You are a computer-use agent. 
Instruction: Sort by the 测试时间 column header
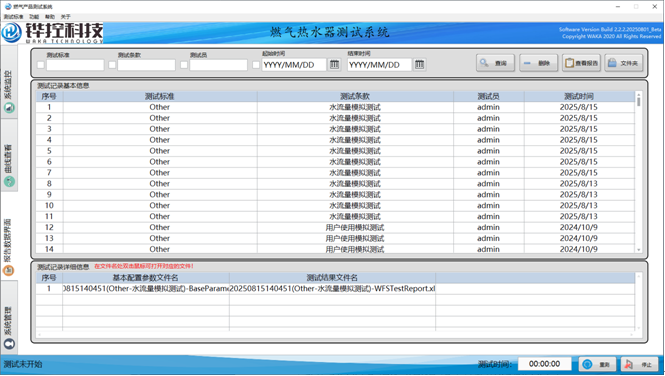[579, 96]
